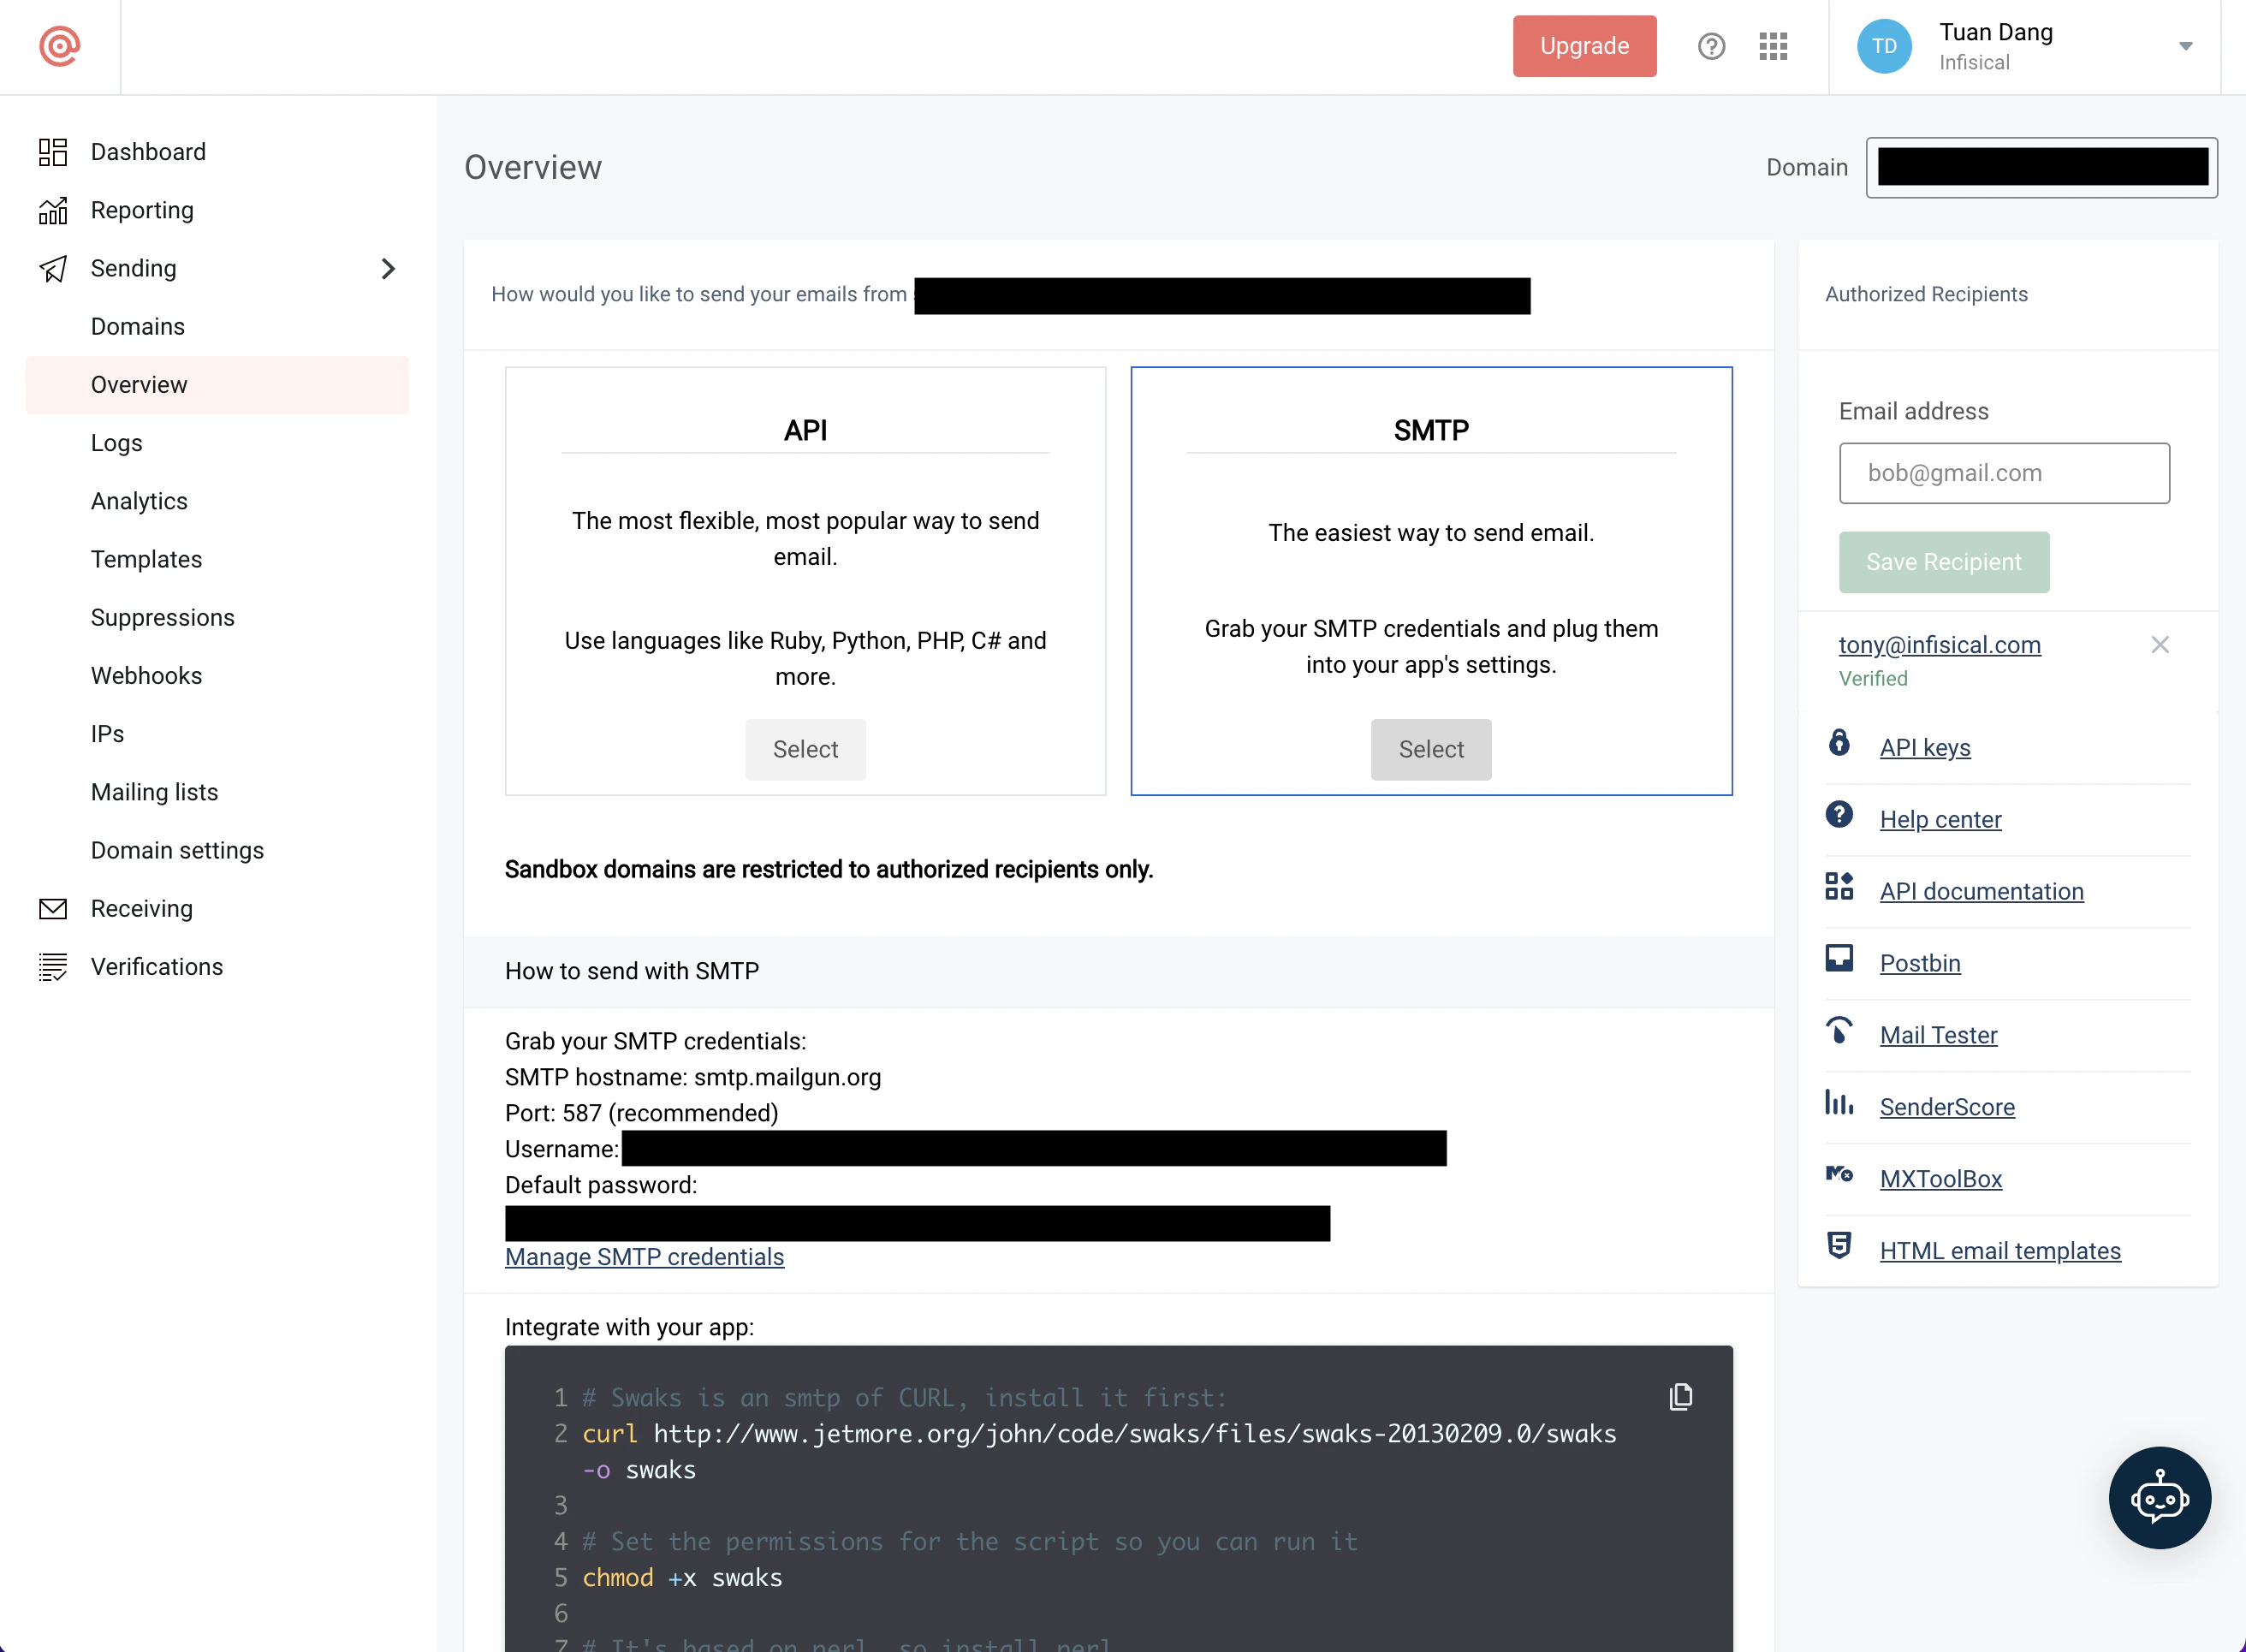Go to Logs in the sidebar
Screen dimensions: 2246x1652
117,443
